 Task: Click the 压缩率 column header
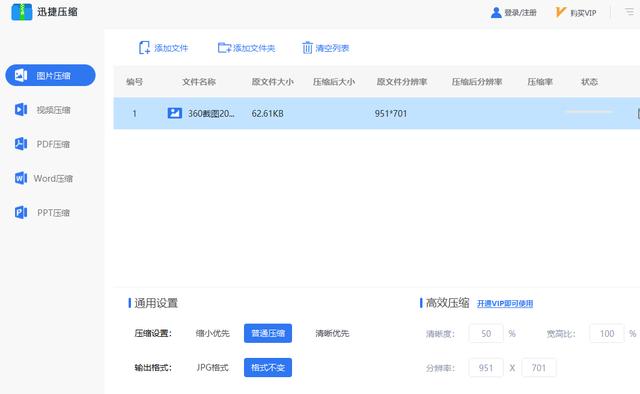pyautogui.click(x=540, y=82)
